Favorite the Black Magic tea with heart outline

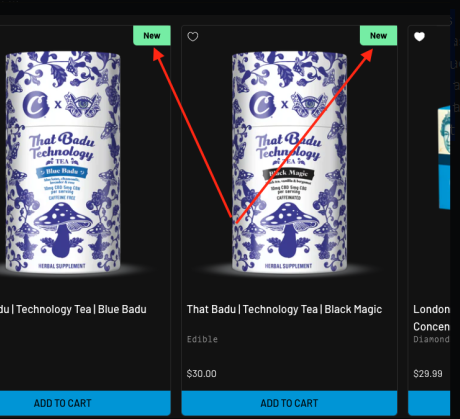pos(193,36)
